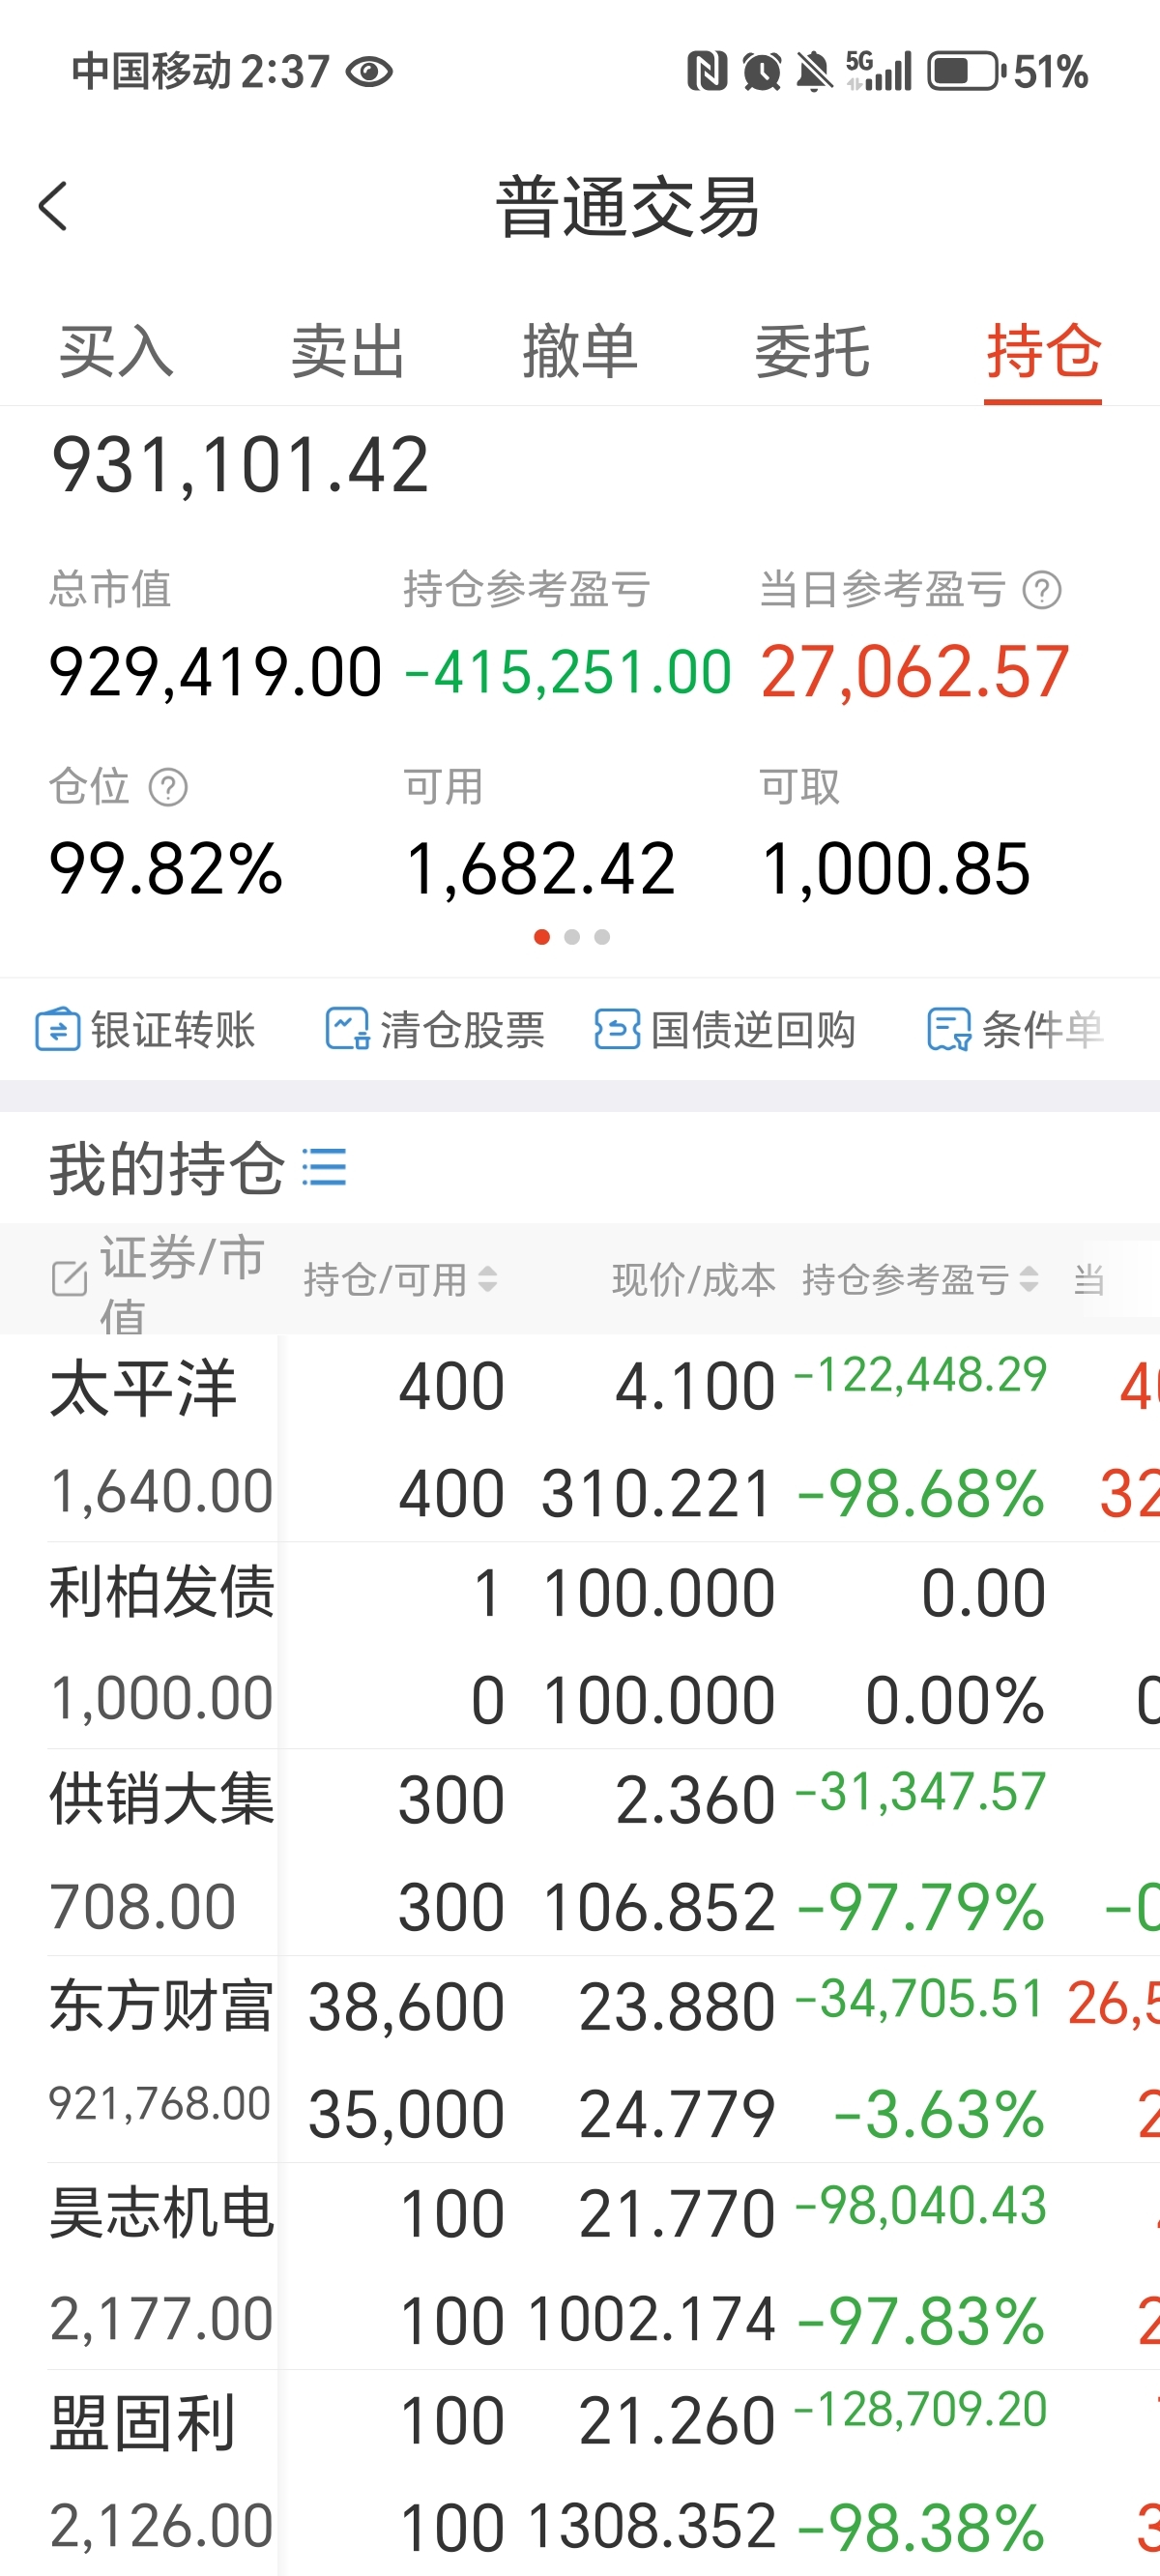The height and width of the screenshot is (2576, 1160).
Task: Switch to the 撤单 tab
Action: click(x=580, y=352)
